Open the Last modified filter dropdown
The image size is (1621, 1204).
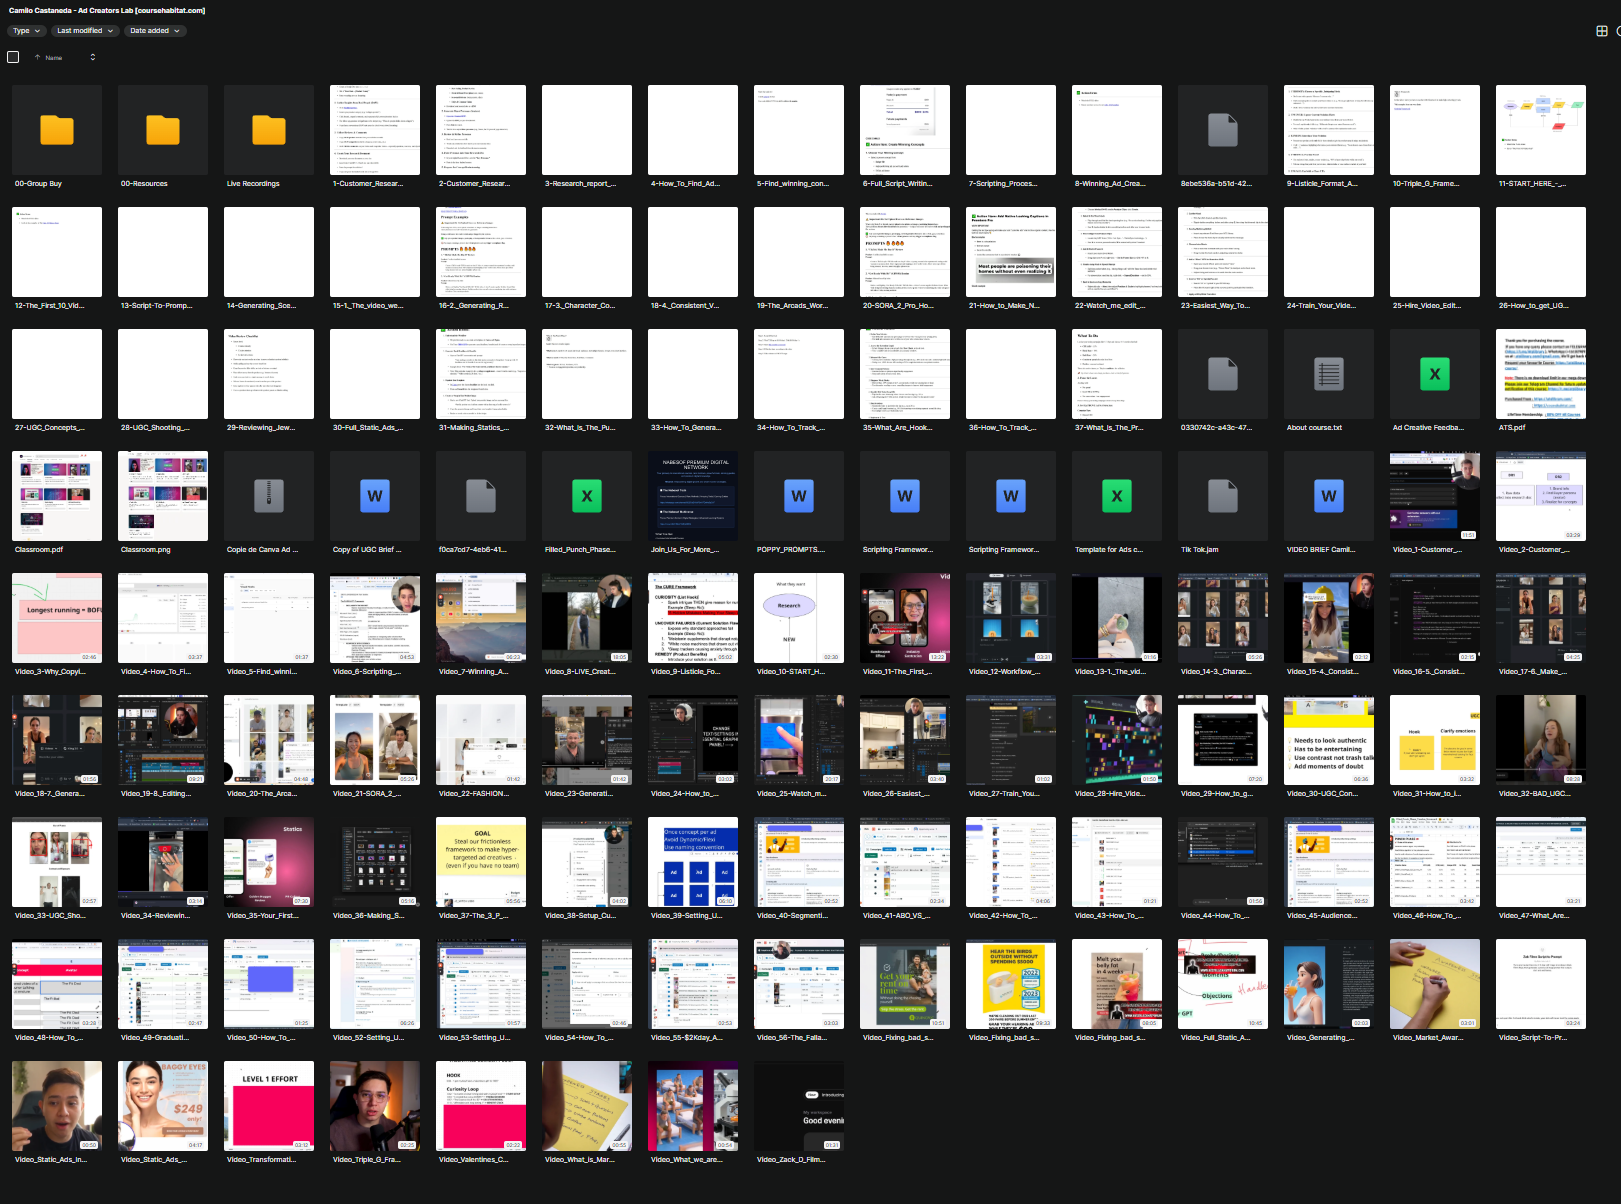point(85,31)
